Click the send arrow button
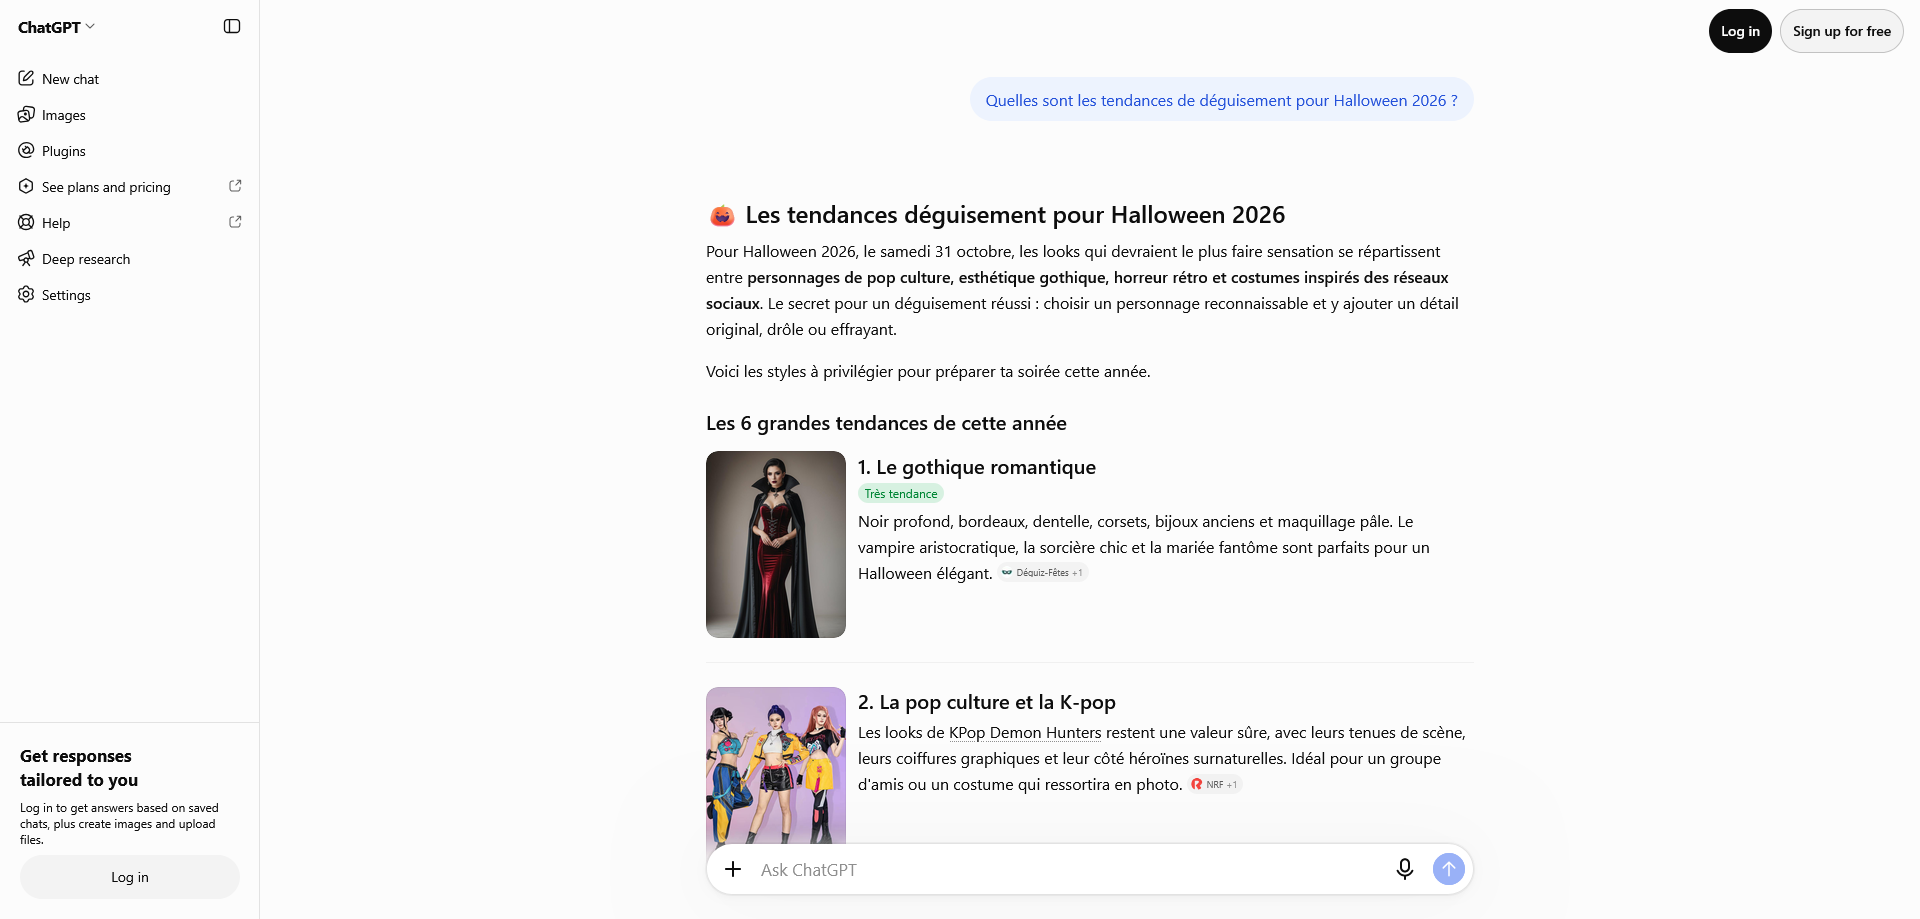 click(1448, 869)
